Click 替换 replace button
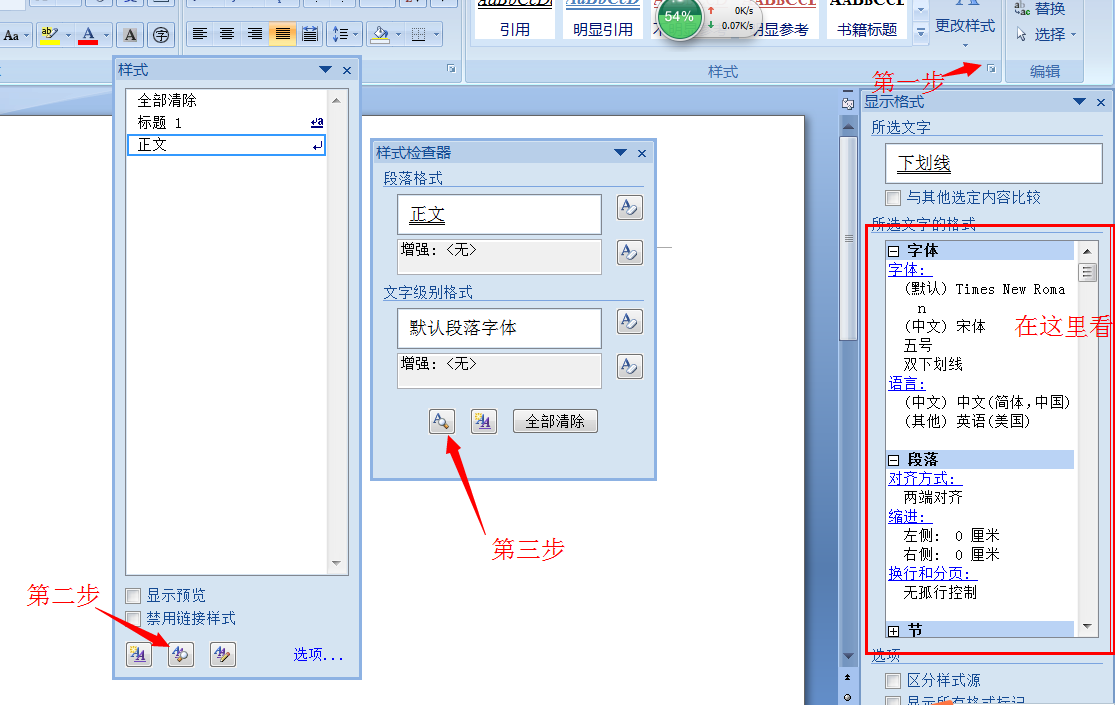The image size is (1115, 705). coord(1040,9)
